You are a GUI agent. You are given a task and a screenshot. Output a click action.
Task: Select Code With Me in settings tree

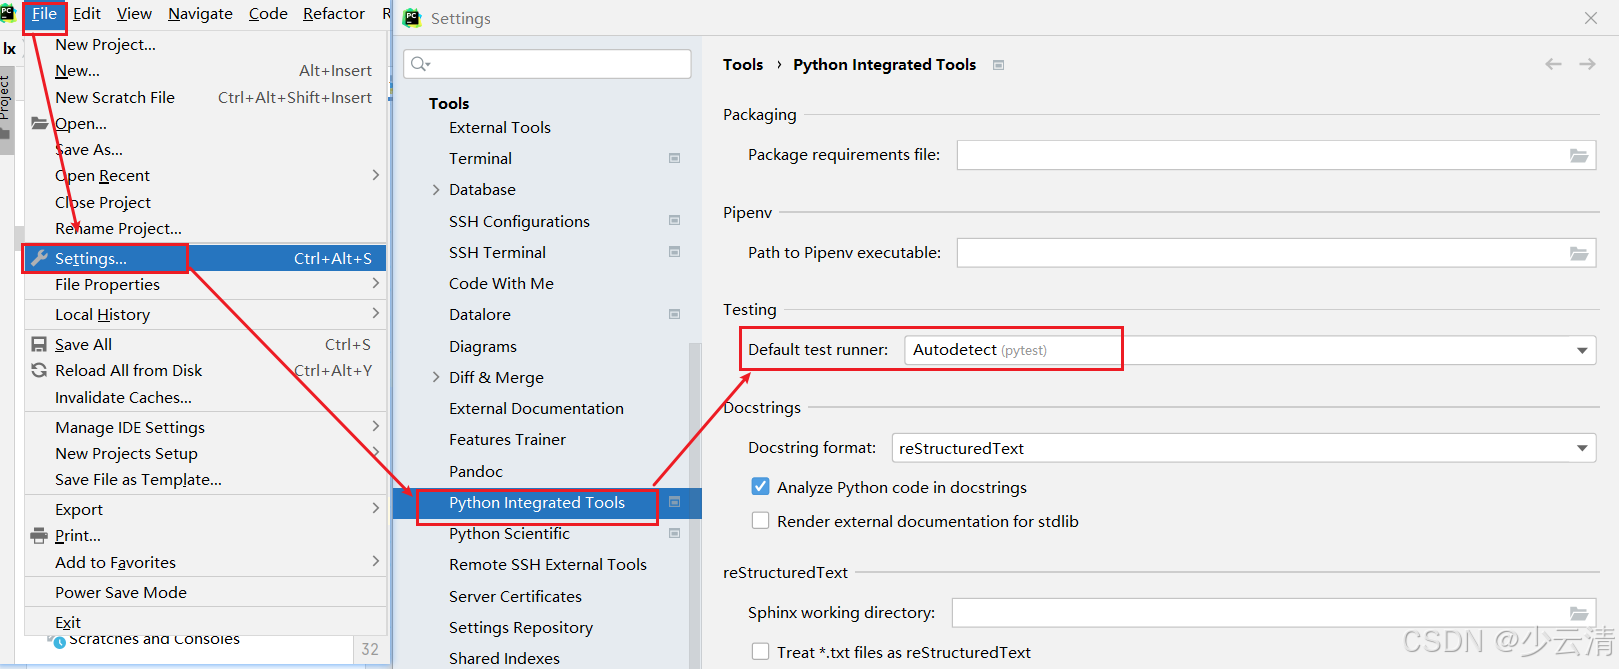coord(501,283)
